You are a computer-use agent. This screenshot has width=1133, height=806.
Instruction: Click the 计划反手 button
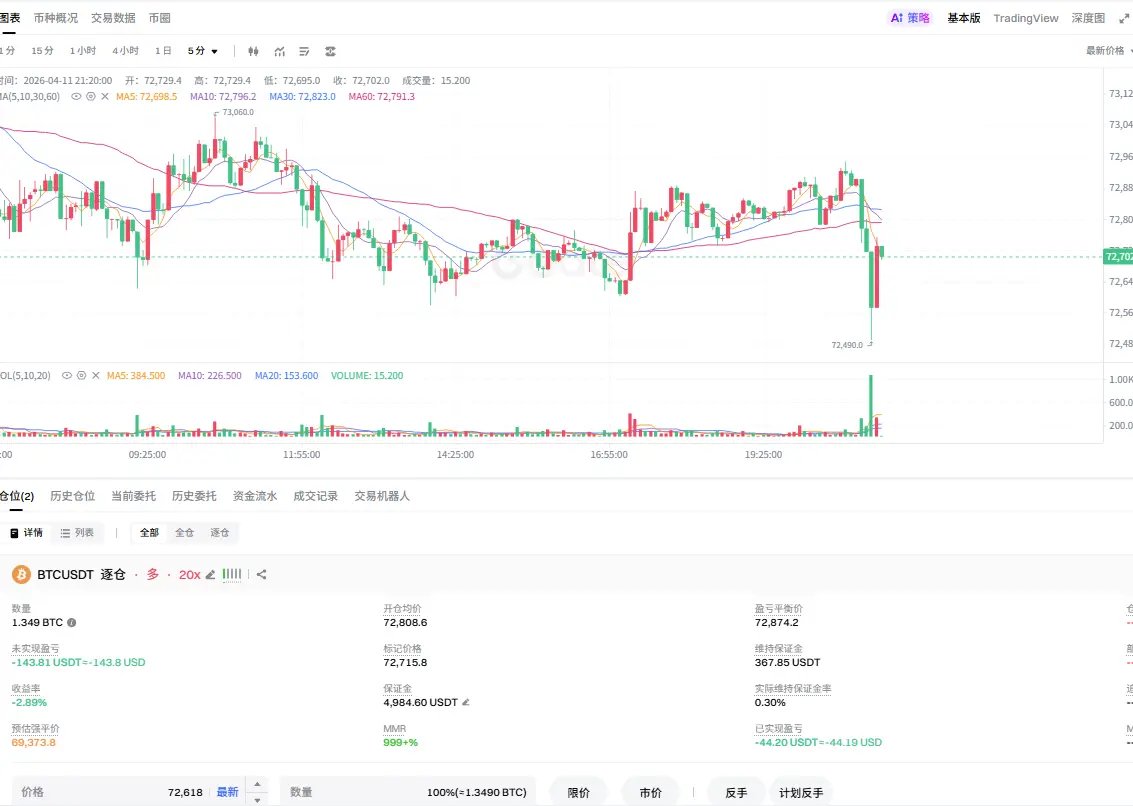pyautogui.click(x=801, y=792)
